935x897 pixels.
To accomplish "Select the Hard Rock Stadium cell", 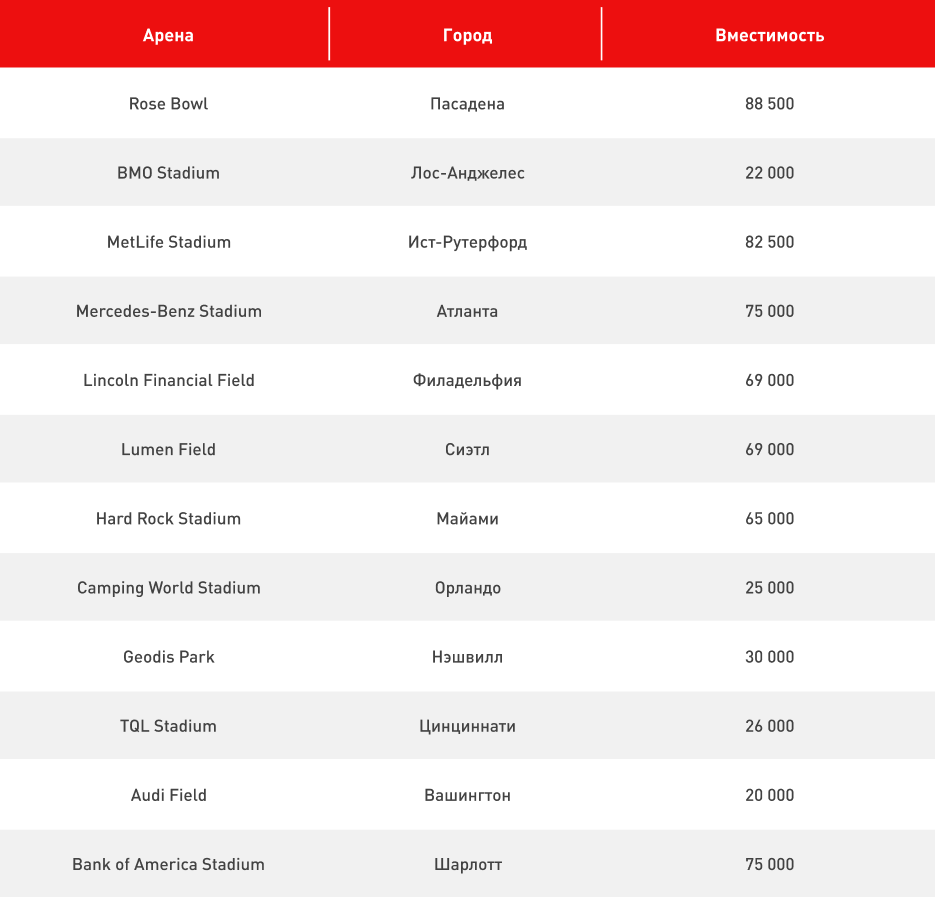I will (168, 518).
